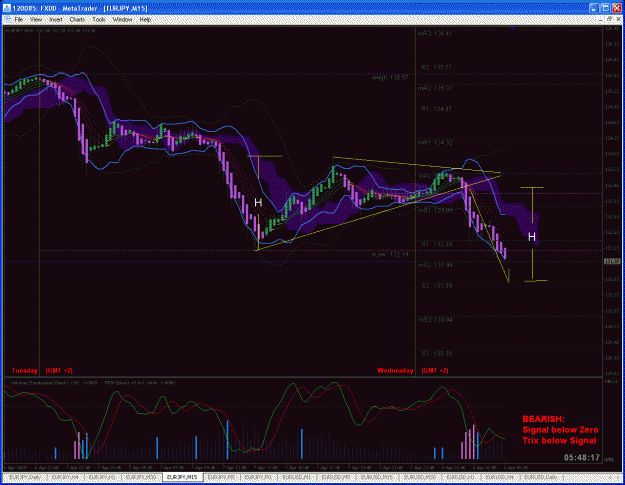Viewport: 625px width, 485px height.
Task: Click the current price label on price axis
Action: (612, 261)
